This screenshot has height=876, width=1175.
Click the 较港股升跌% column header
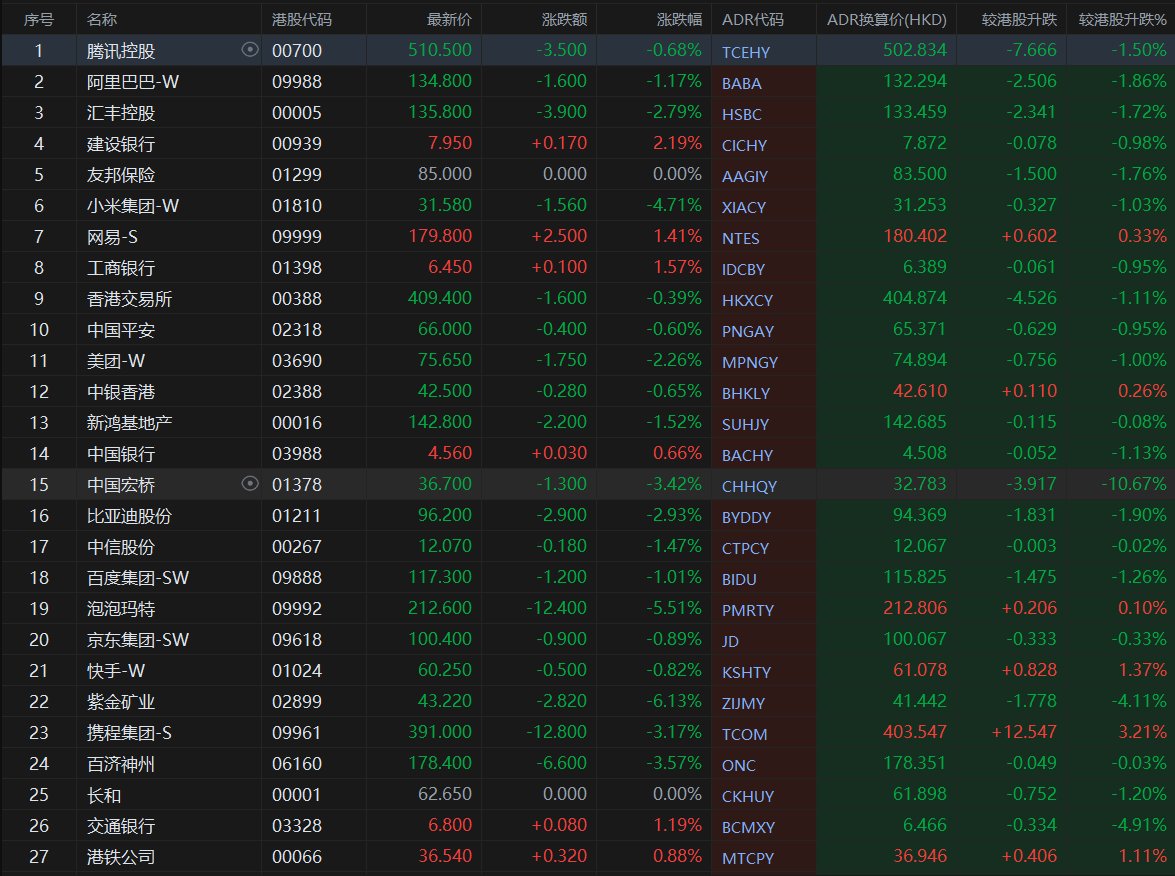(1122, 19)
